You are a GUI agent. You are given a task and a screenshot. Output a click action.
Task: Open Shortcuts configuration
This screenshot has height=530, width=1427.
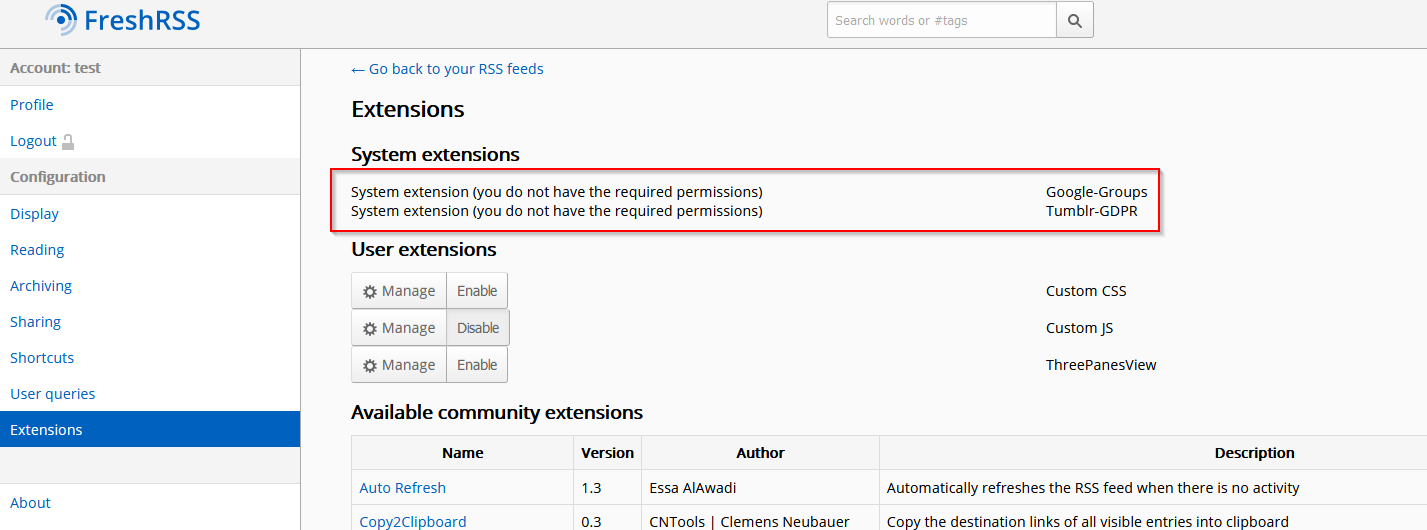pyautogui.click(x=42, y=358)
